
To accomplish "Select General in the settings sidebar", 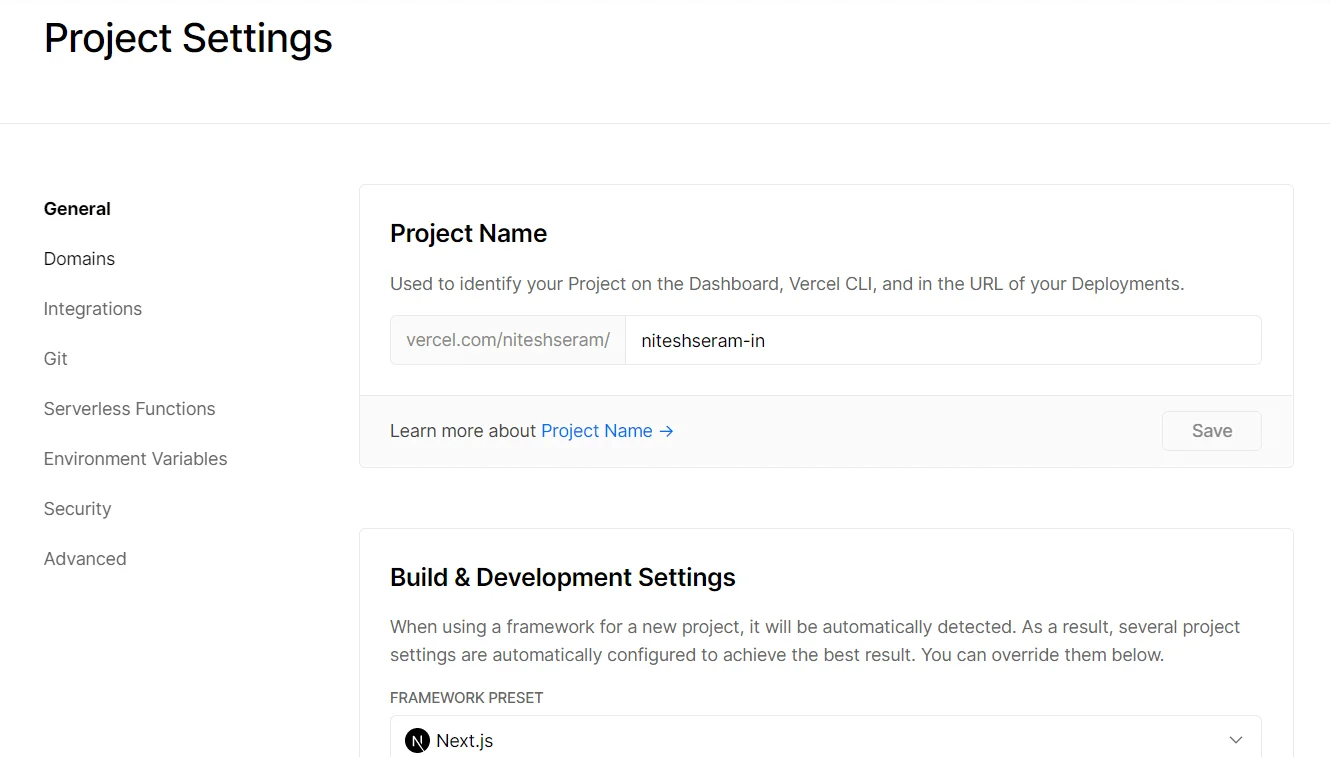I will click(x=77, y=208).
